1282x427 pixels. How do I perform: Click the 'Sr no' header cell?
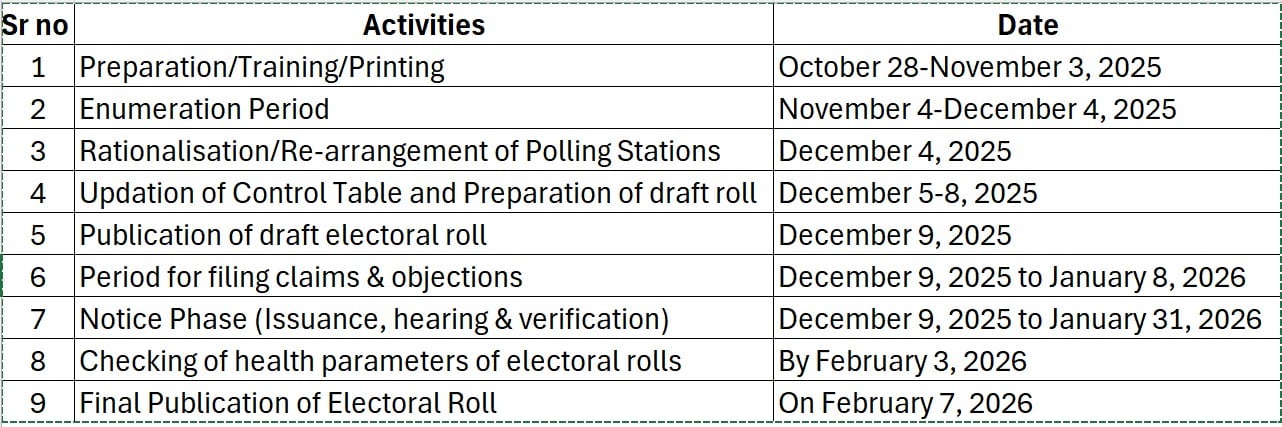click(37, 25)
